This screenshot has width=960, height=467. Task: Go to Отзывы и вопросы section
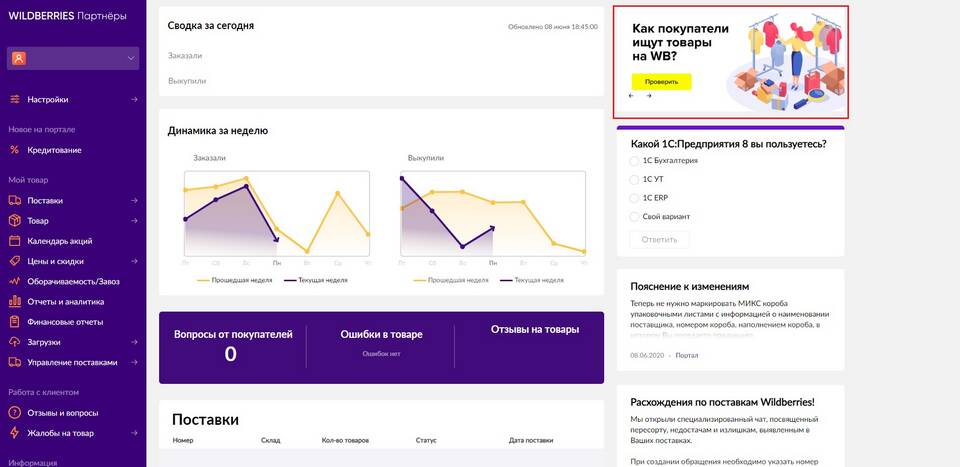[x=62, y=413]
